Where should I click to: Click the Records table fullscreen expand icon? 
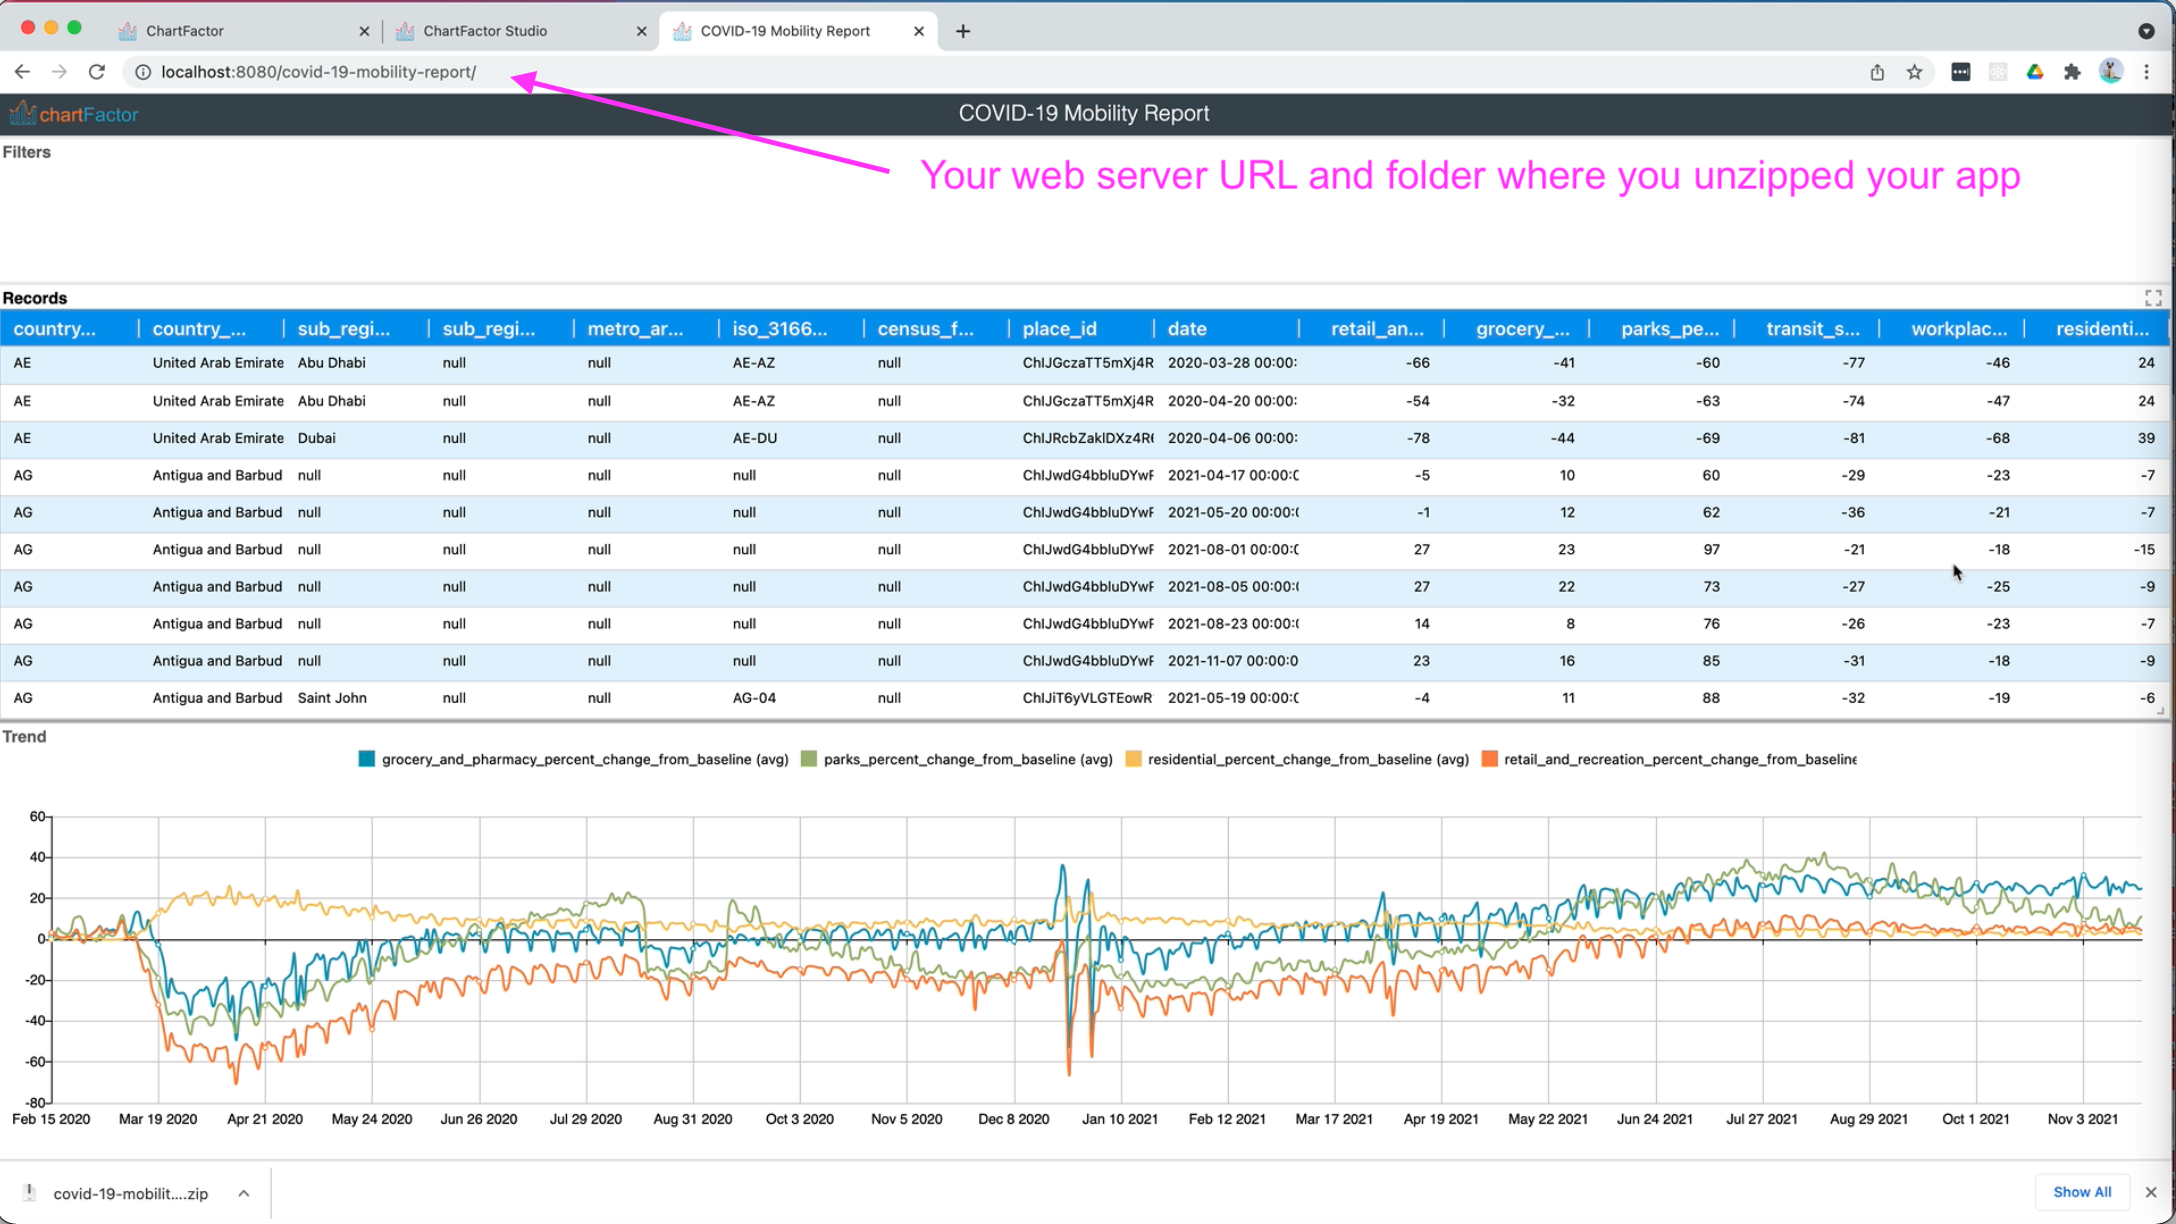[x=2153, y=298]
